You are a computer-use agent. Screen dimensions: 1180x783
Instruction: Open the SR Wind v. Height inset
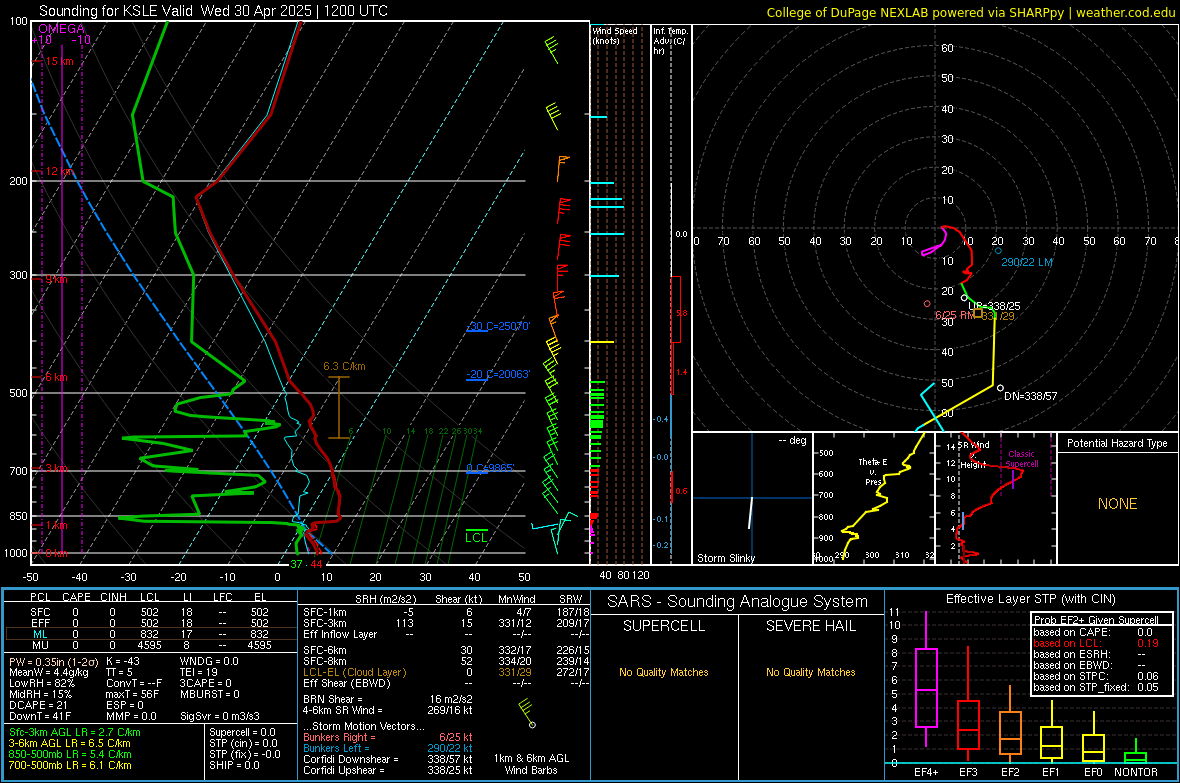pos(996,498)
